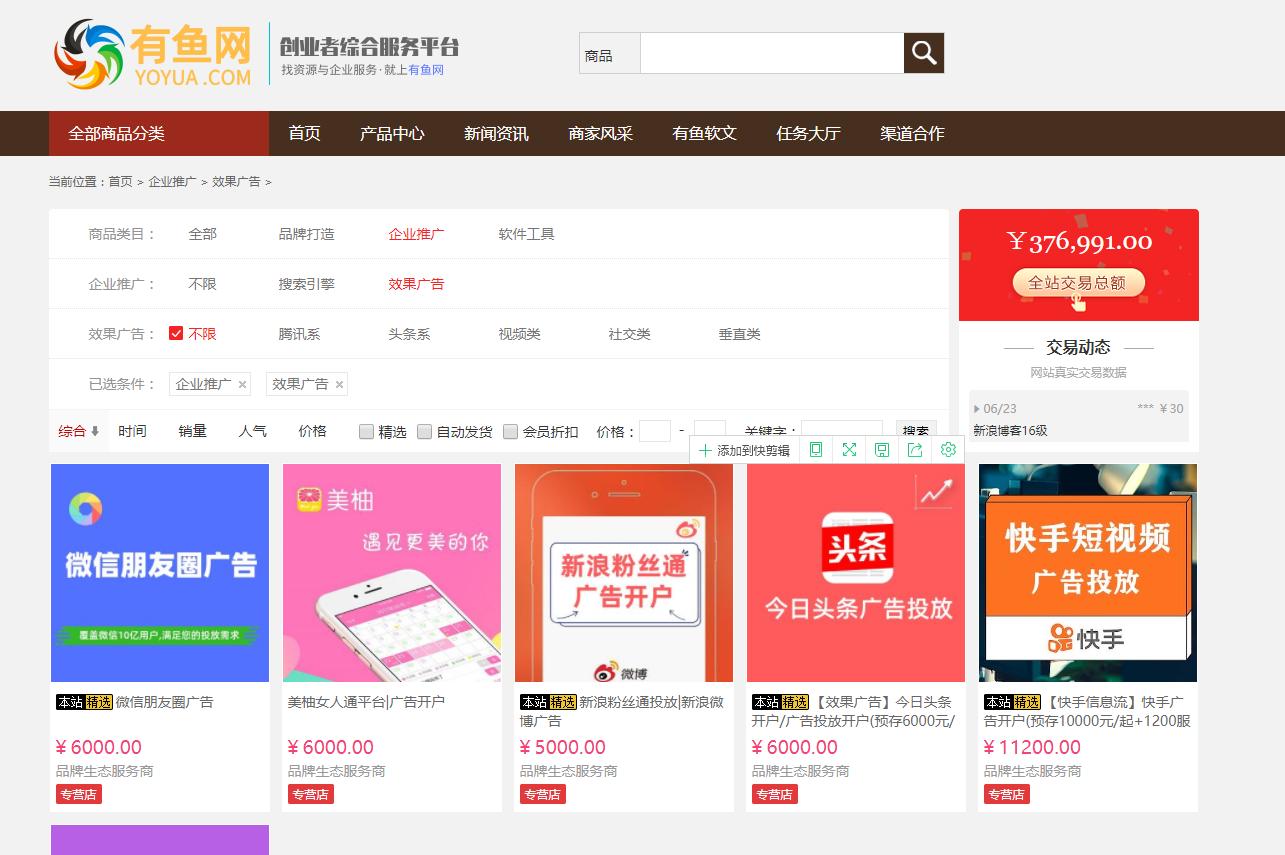Click the save icon in the 快剪辑 toolbar

[x=882, y=449]
